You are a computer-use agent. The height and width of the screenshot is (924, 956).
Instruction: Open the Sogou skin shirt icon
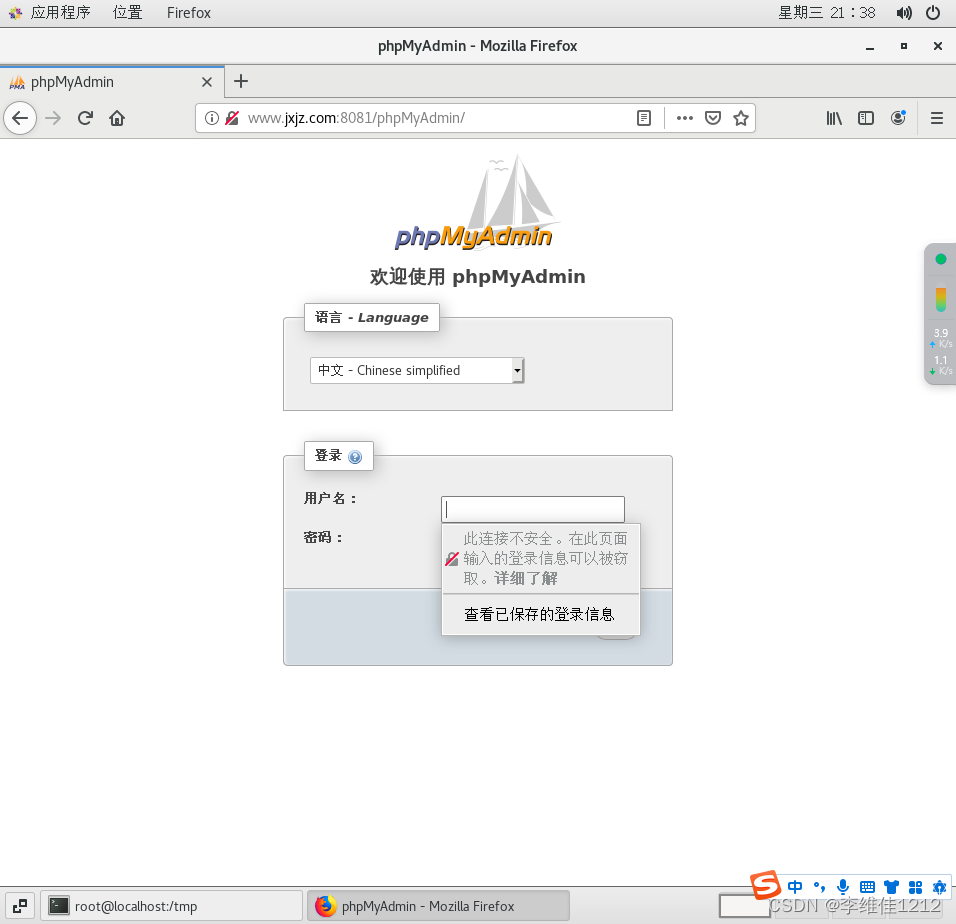[x=891, y=887]
